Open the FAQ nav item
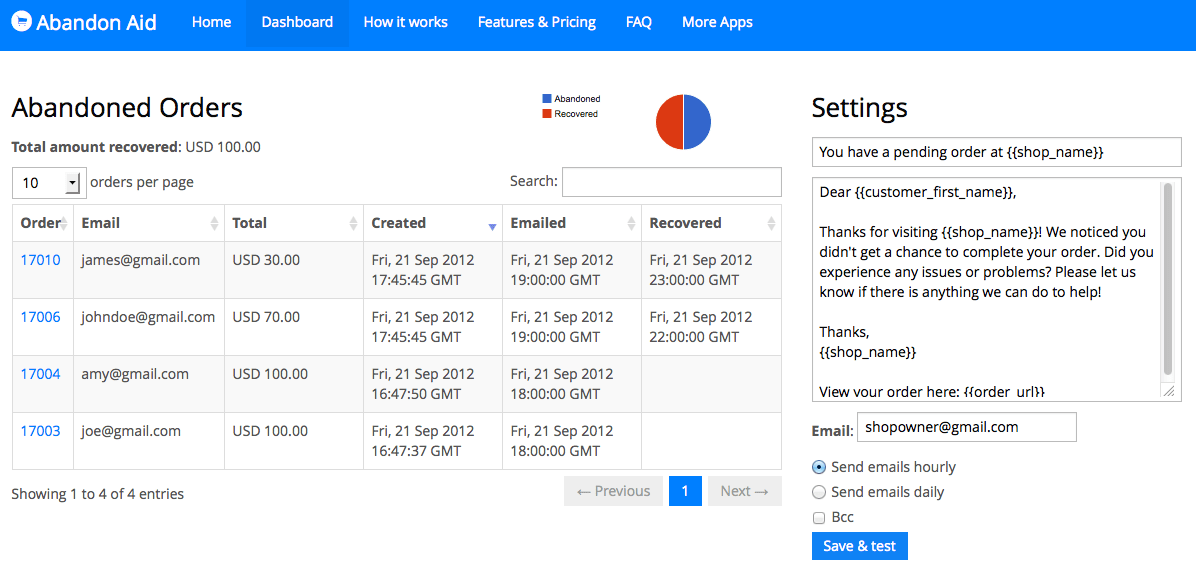This screenshot has width=1196, height=577. coord(638,22)
